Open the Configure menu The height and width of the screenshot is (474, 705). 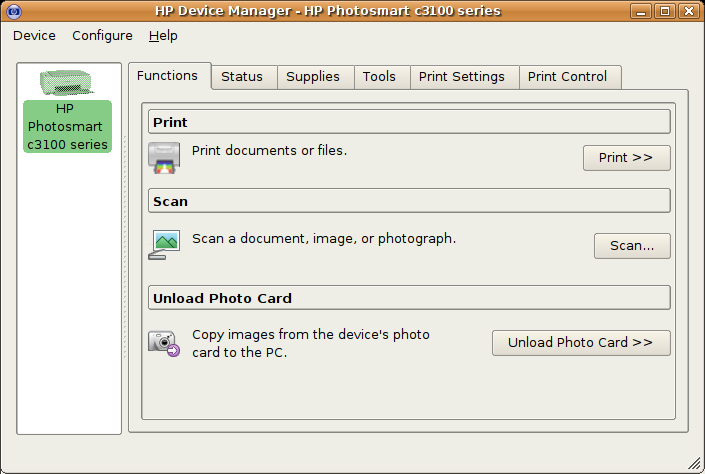pyautogui.click(x=102, y=36)
